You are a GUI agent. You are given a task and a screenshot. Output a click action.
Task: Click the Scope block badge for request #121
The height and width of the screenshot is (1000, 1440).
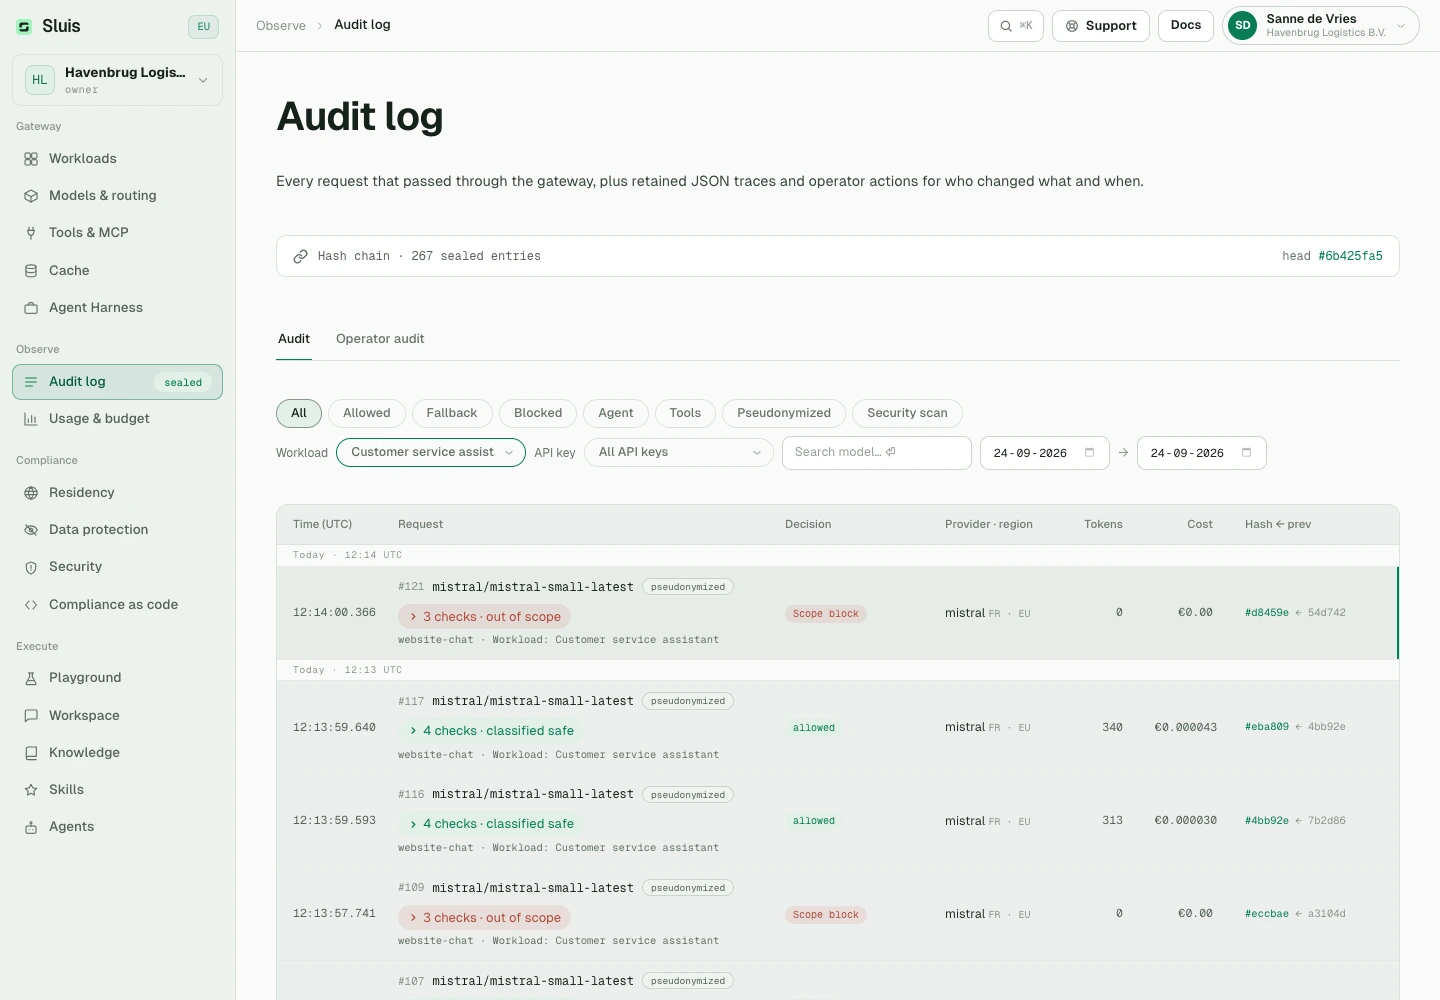[x=826, y=614]
